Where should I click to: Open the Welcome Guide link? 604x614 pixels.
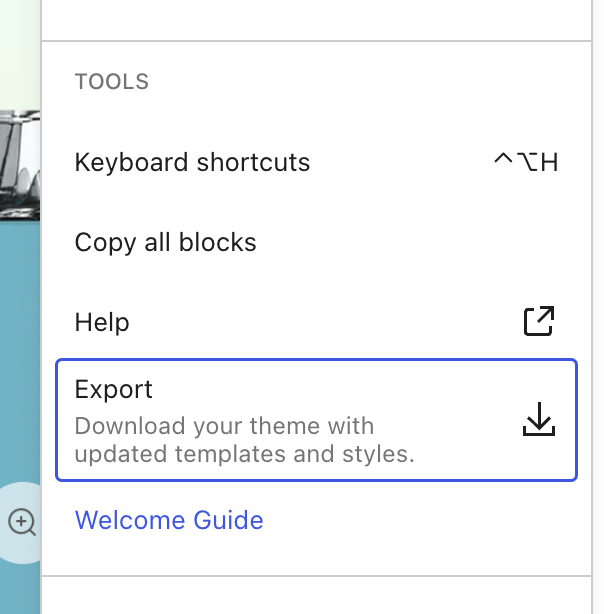coord(169,520)
